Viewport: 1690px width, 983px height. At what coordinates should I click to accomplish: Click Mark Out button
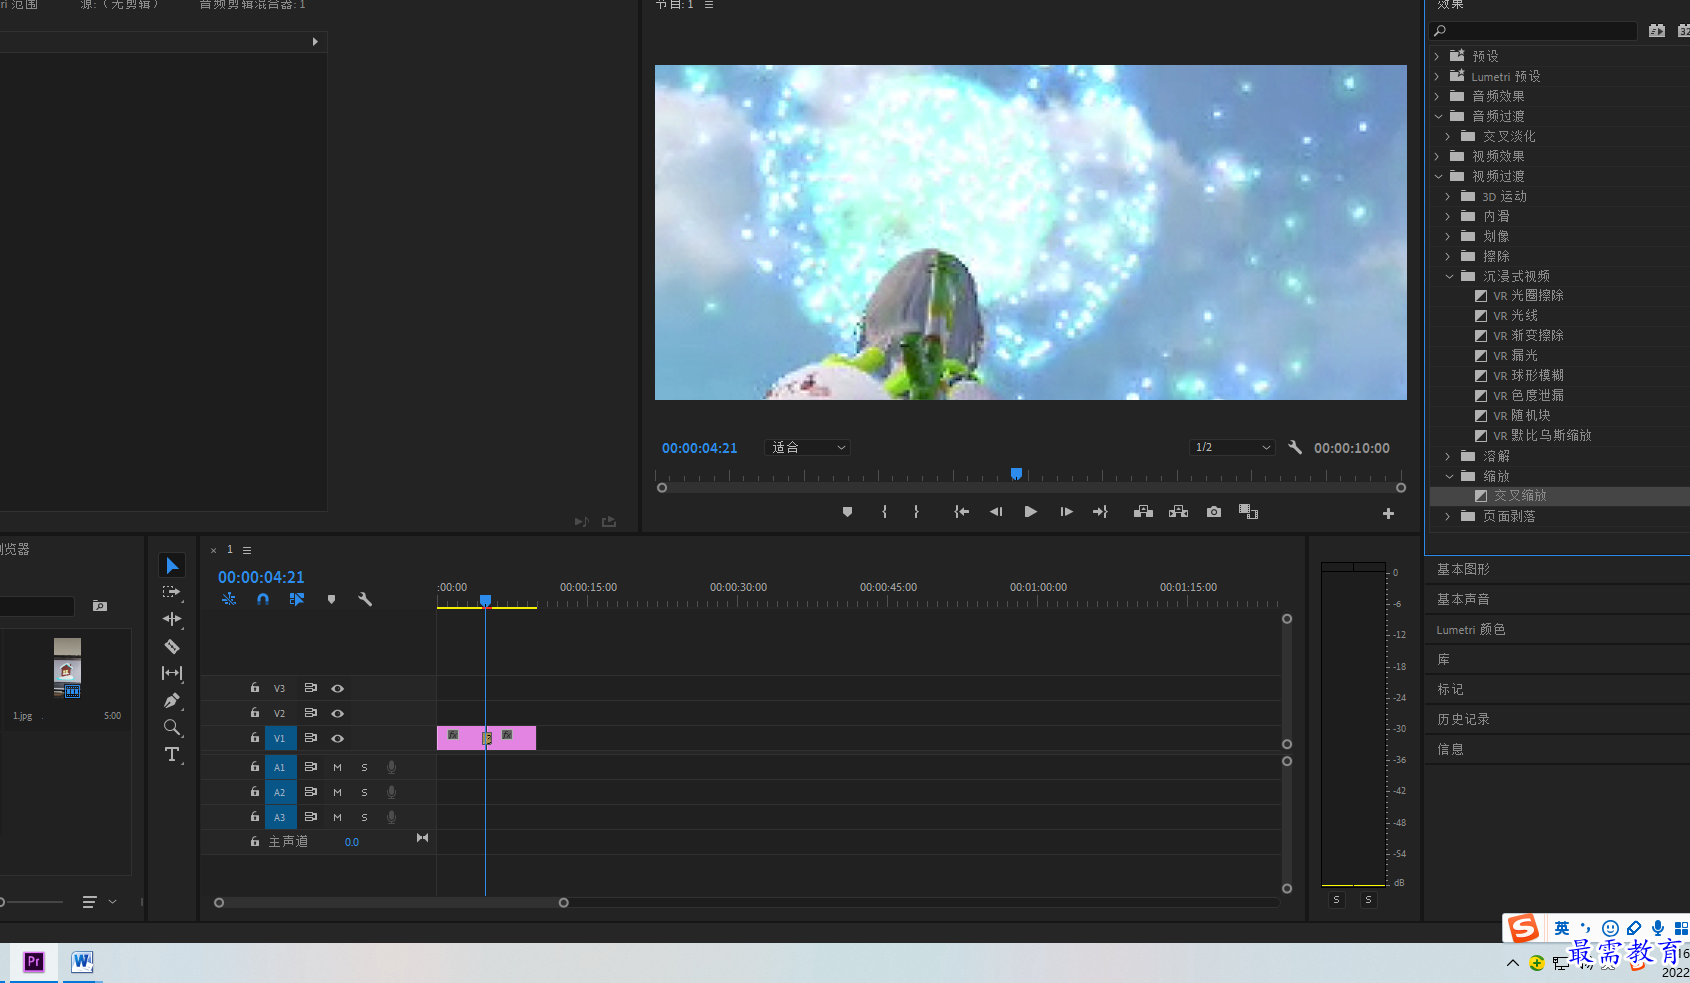tap(916, 512)
